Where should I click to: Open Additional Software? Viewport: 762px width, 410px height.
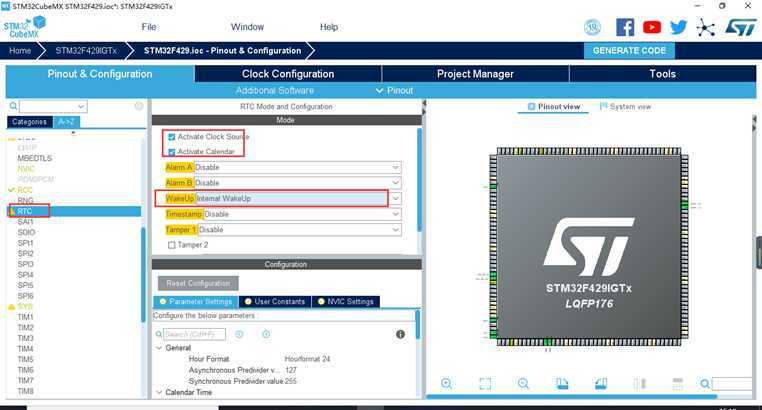click(x=275, y=90)
